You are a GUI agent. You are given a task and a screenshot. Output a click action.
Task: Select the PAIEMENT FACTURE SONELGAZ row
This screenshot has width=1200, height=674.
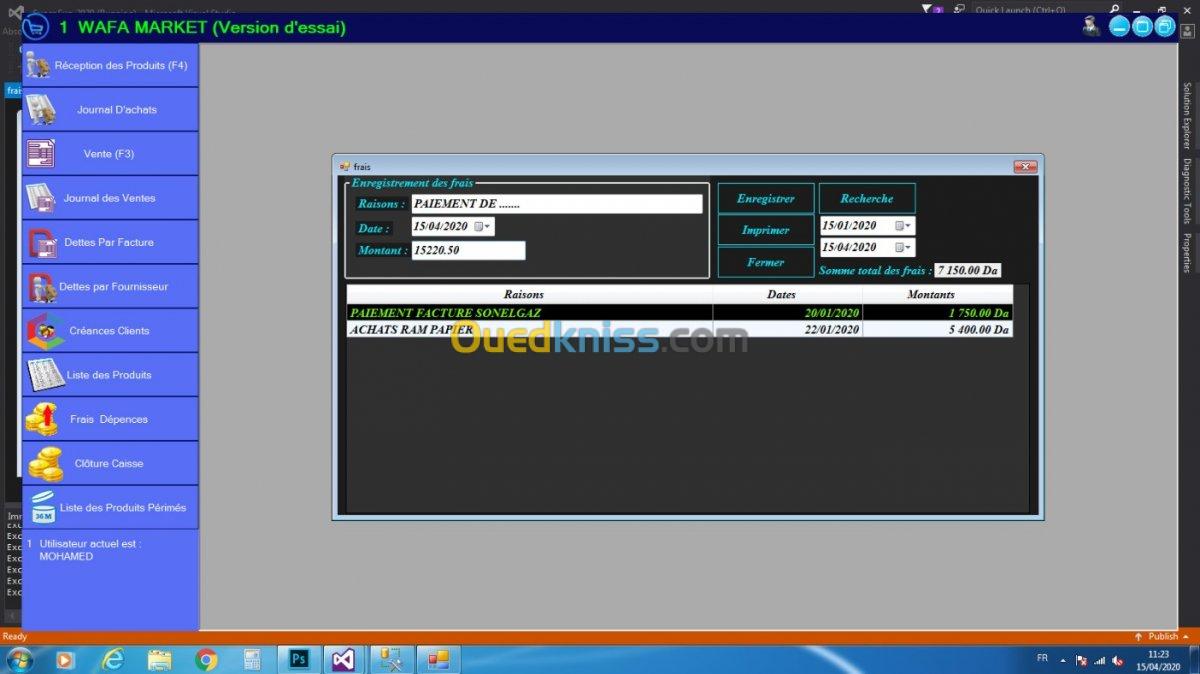[529, 313]
